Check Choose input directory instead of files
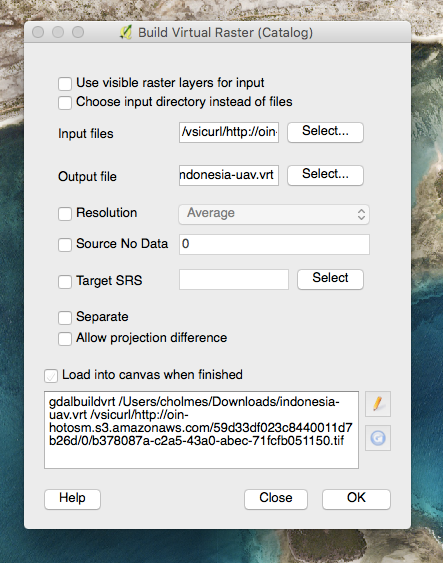The image size is (443, 563). (65, 103)
